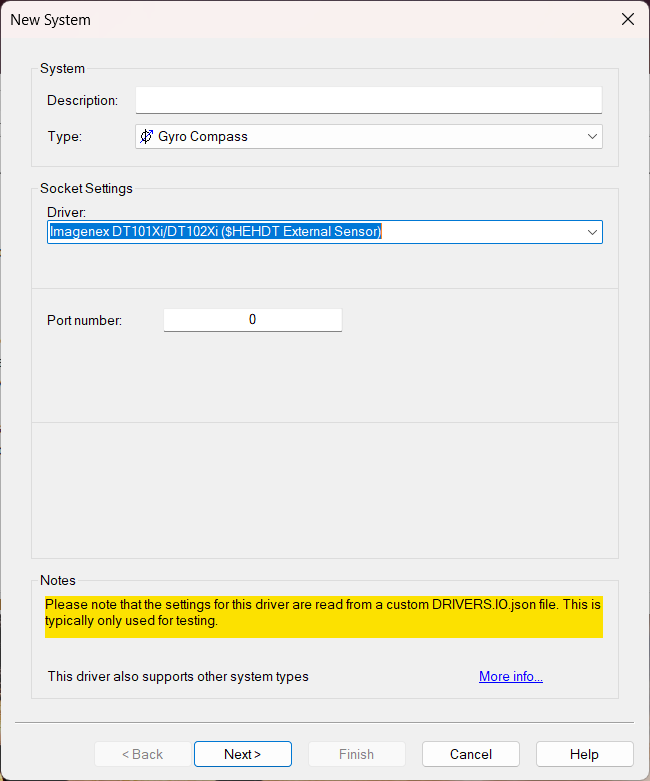Click the disabled Finish button
Viewport: 650px width, 781px height.
356,754
